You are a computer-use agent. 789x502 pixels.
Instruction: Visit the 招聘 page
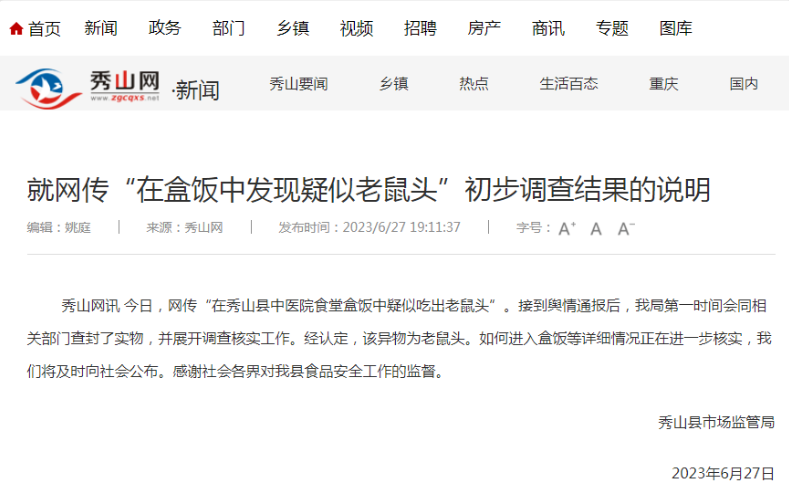click(x=420, y=28)
